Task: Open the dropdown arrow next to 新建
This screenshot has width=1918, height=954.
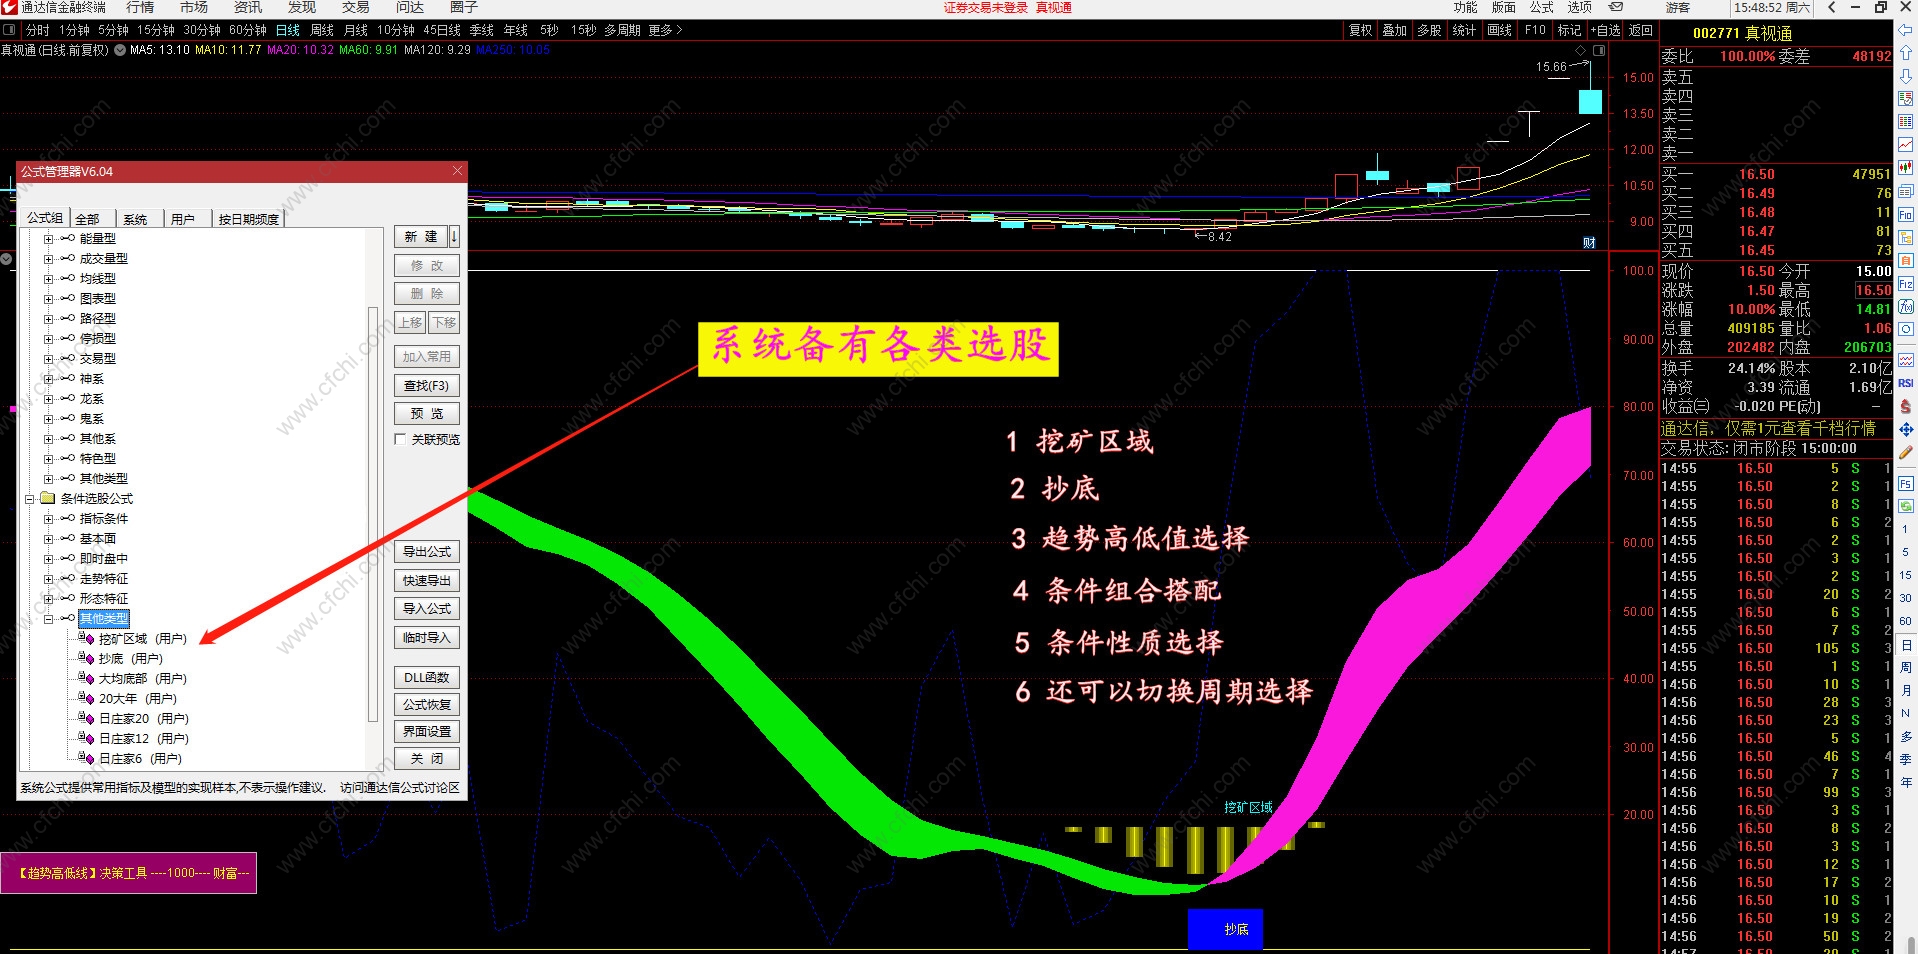Action: coord(454,237)
